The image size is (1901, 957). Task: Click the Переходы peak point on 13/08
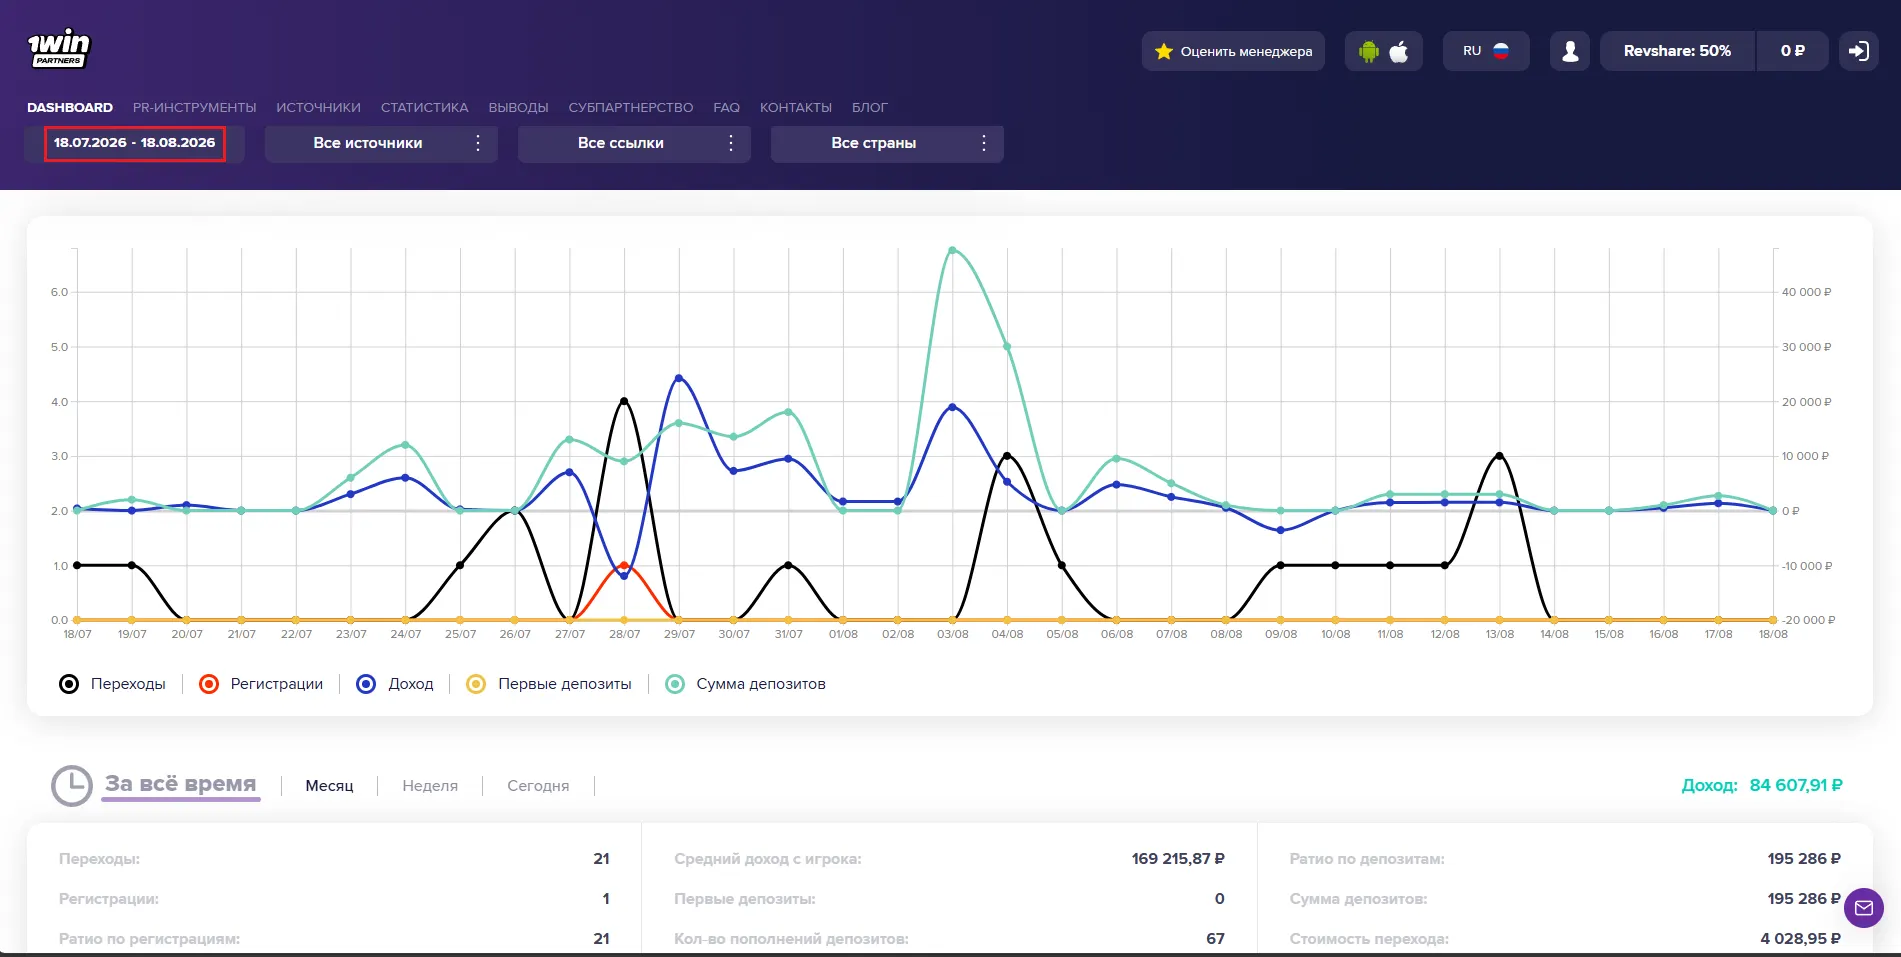tap(1499, 456)
